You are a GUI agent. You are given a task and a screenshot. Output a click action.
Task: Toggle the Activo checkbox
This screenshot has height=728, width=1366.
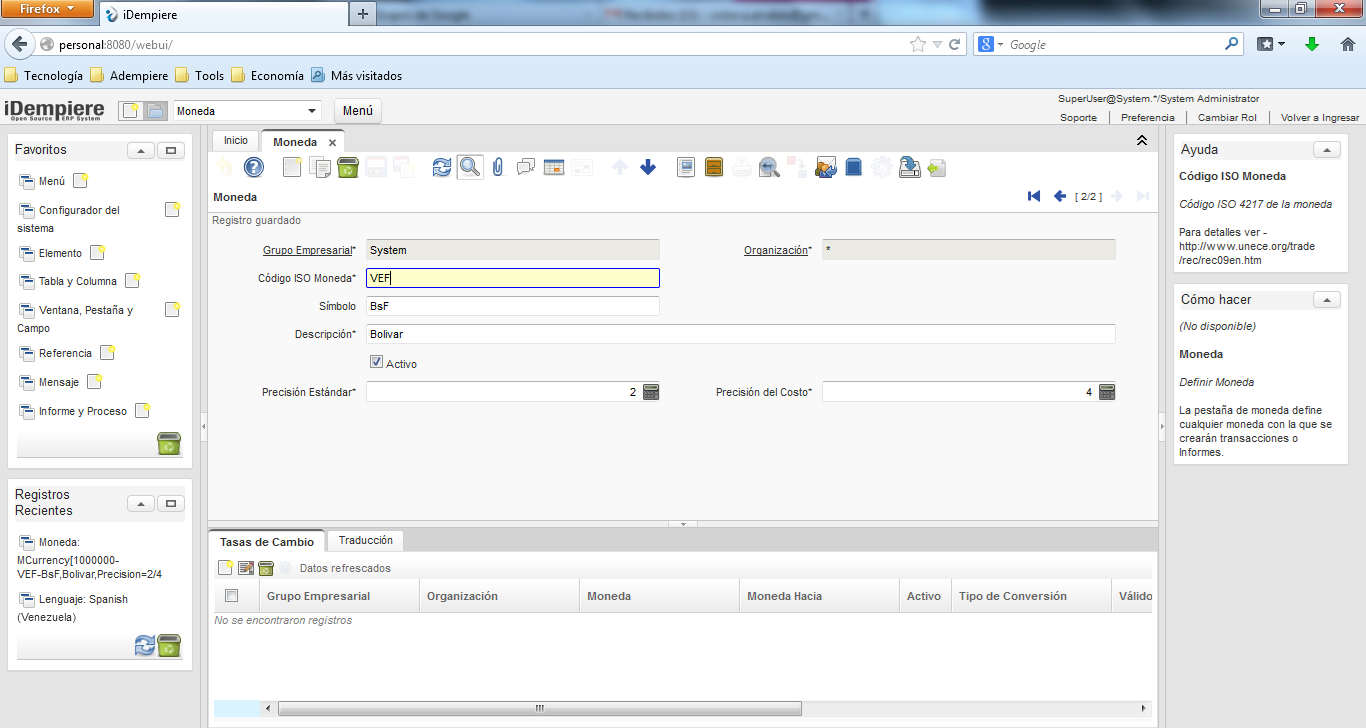(376, 362)
